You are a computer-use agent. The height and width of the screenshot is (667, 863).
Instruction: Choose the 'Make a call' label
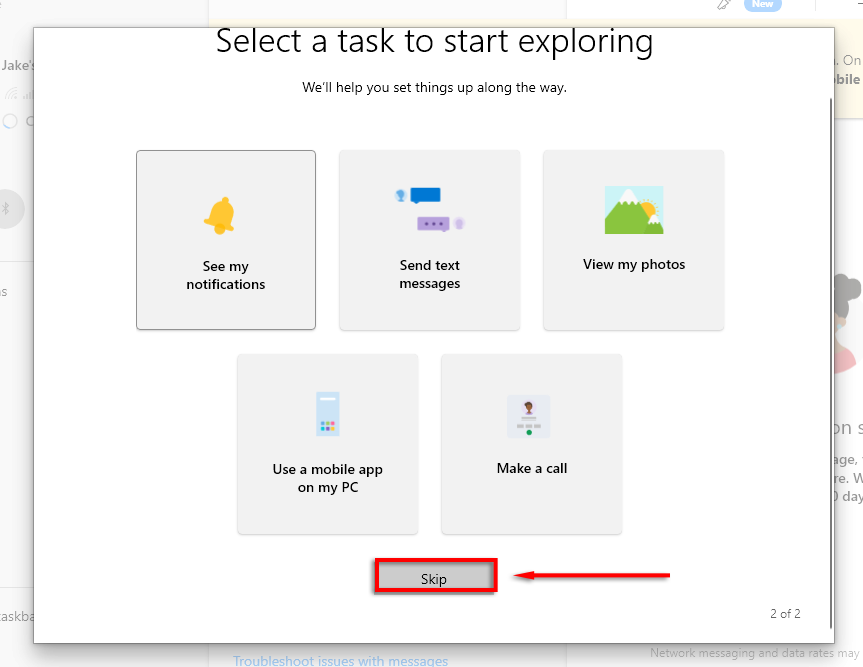coord(532,468)
